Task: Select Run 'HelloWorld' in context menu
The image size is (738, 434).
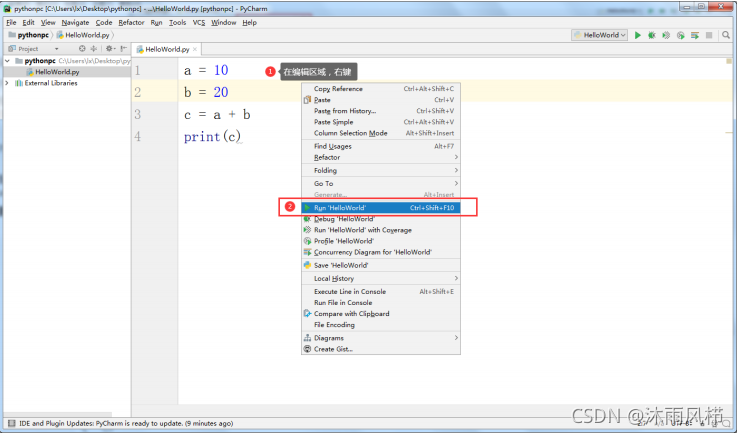Action: coord(381,208)
